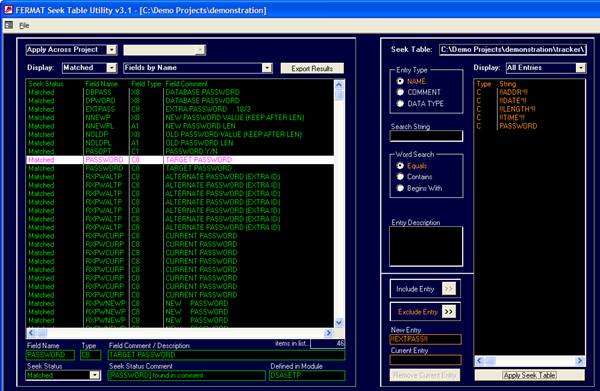Click the Seek Table path field
The width and height of the screenshot is (600, 391).
513,50
